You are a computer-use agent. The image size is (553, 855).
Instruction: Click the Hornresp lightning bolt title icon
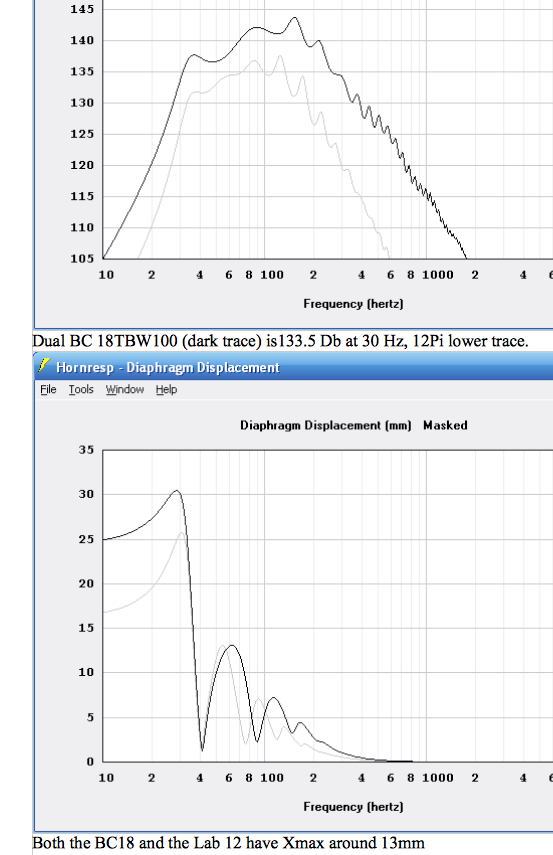pyautogui.click(x=44, y=366)
